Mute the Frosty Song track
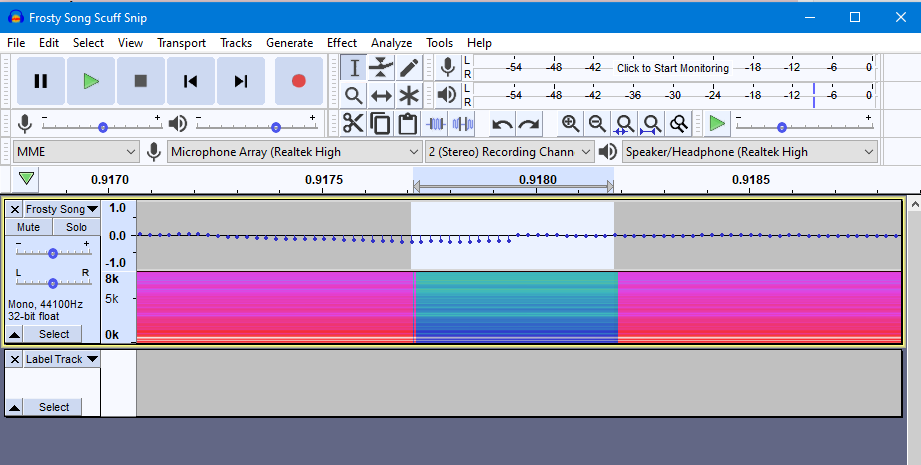The width and height of the screenshot is (921, 465). click(x=28, y=227)
